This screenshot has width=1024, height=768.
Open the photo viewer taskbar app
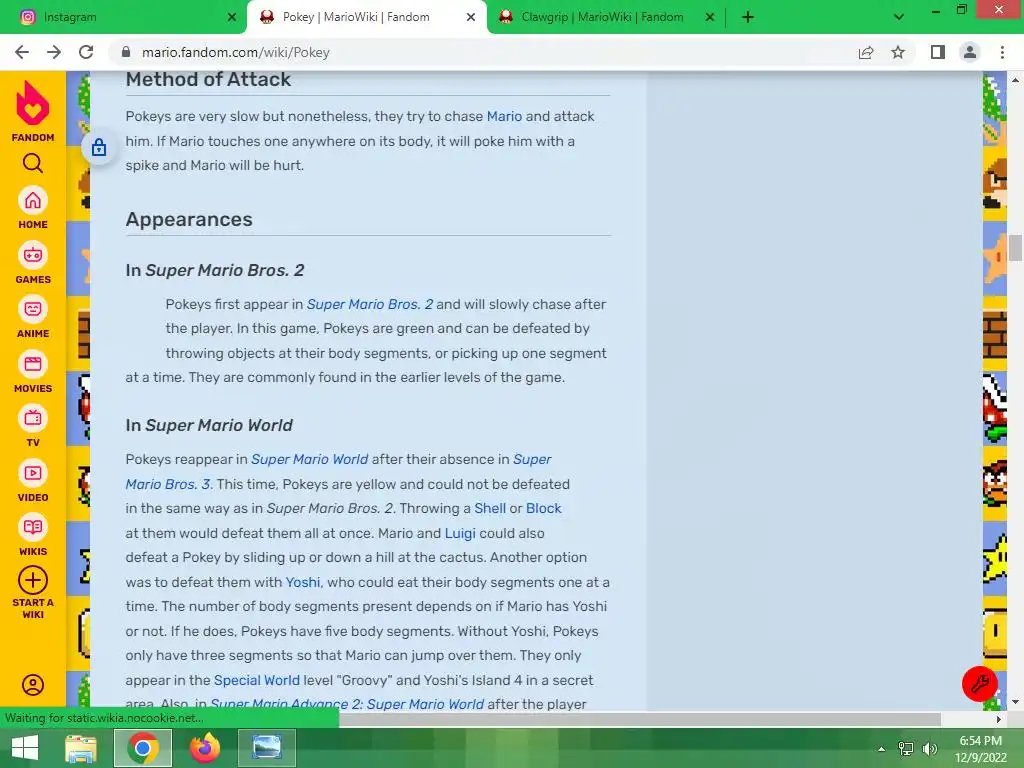267,748
